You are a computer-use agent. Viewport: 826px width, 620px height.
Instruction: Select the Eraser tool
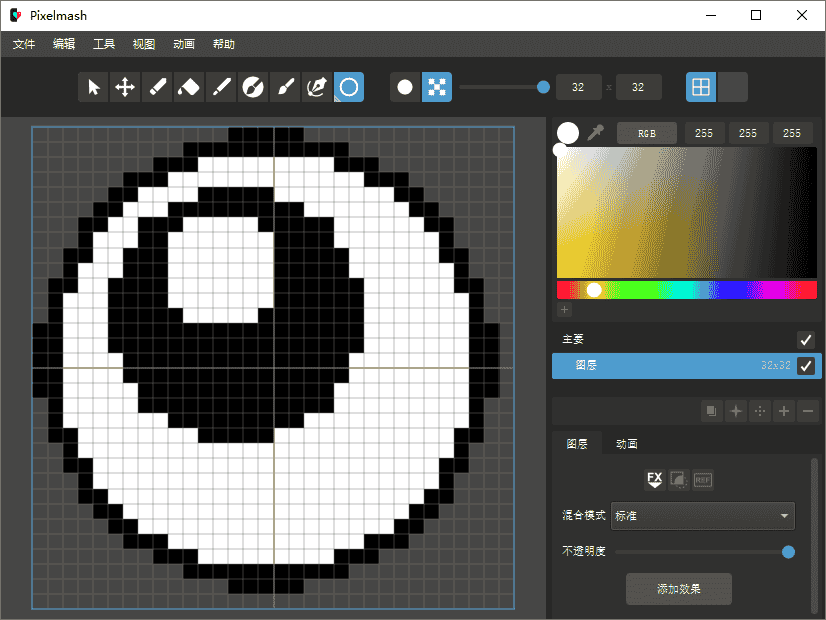pos(157,87)
